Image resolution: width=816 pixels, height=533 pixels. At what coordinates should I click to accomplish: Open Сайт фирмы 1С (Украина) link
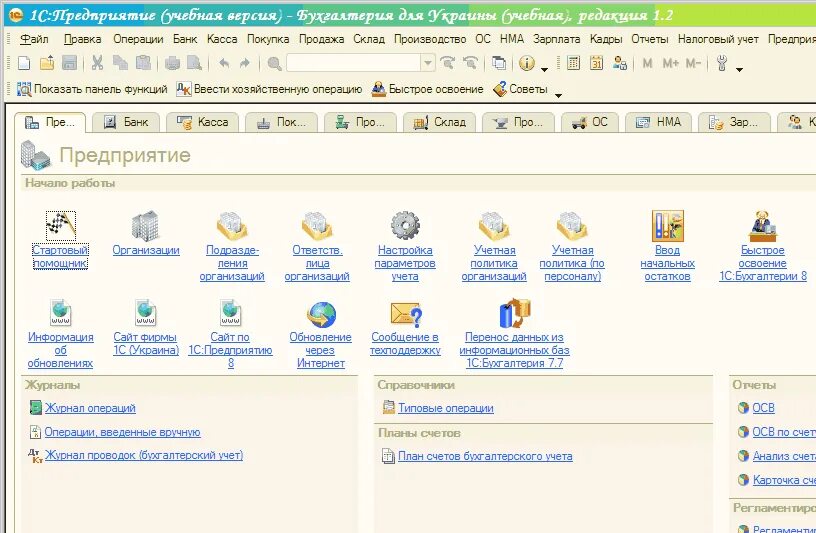146,344
